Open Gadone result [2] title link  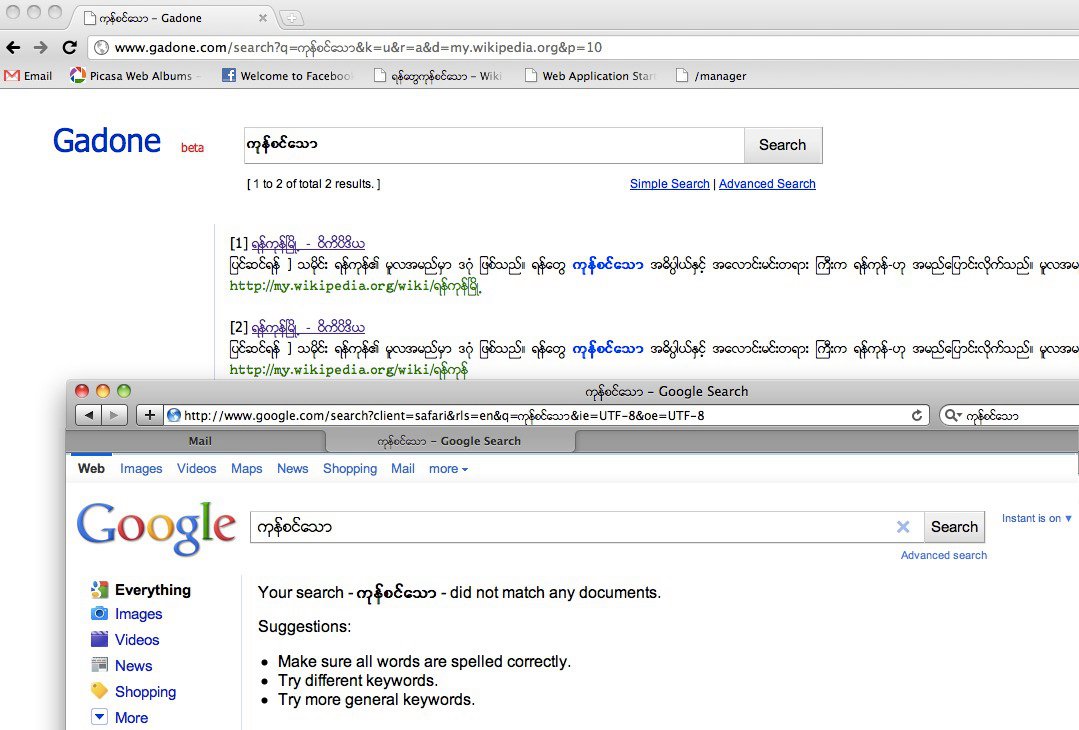click(x=308, y=328)
